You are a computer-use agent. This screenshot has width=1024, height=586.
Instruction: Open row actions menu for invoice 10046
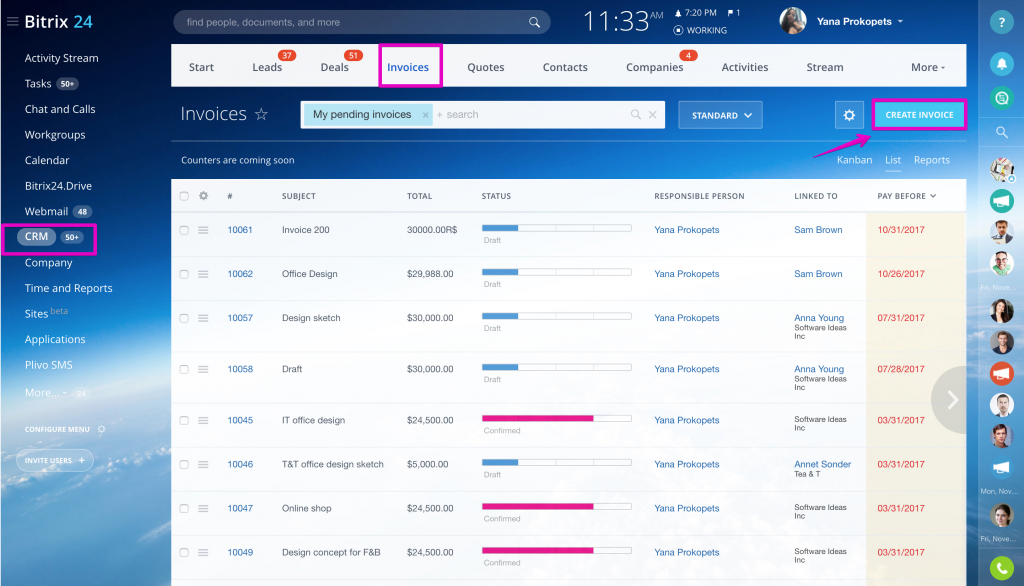pyautogui.click(x=203, y=464)
